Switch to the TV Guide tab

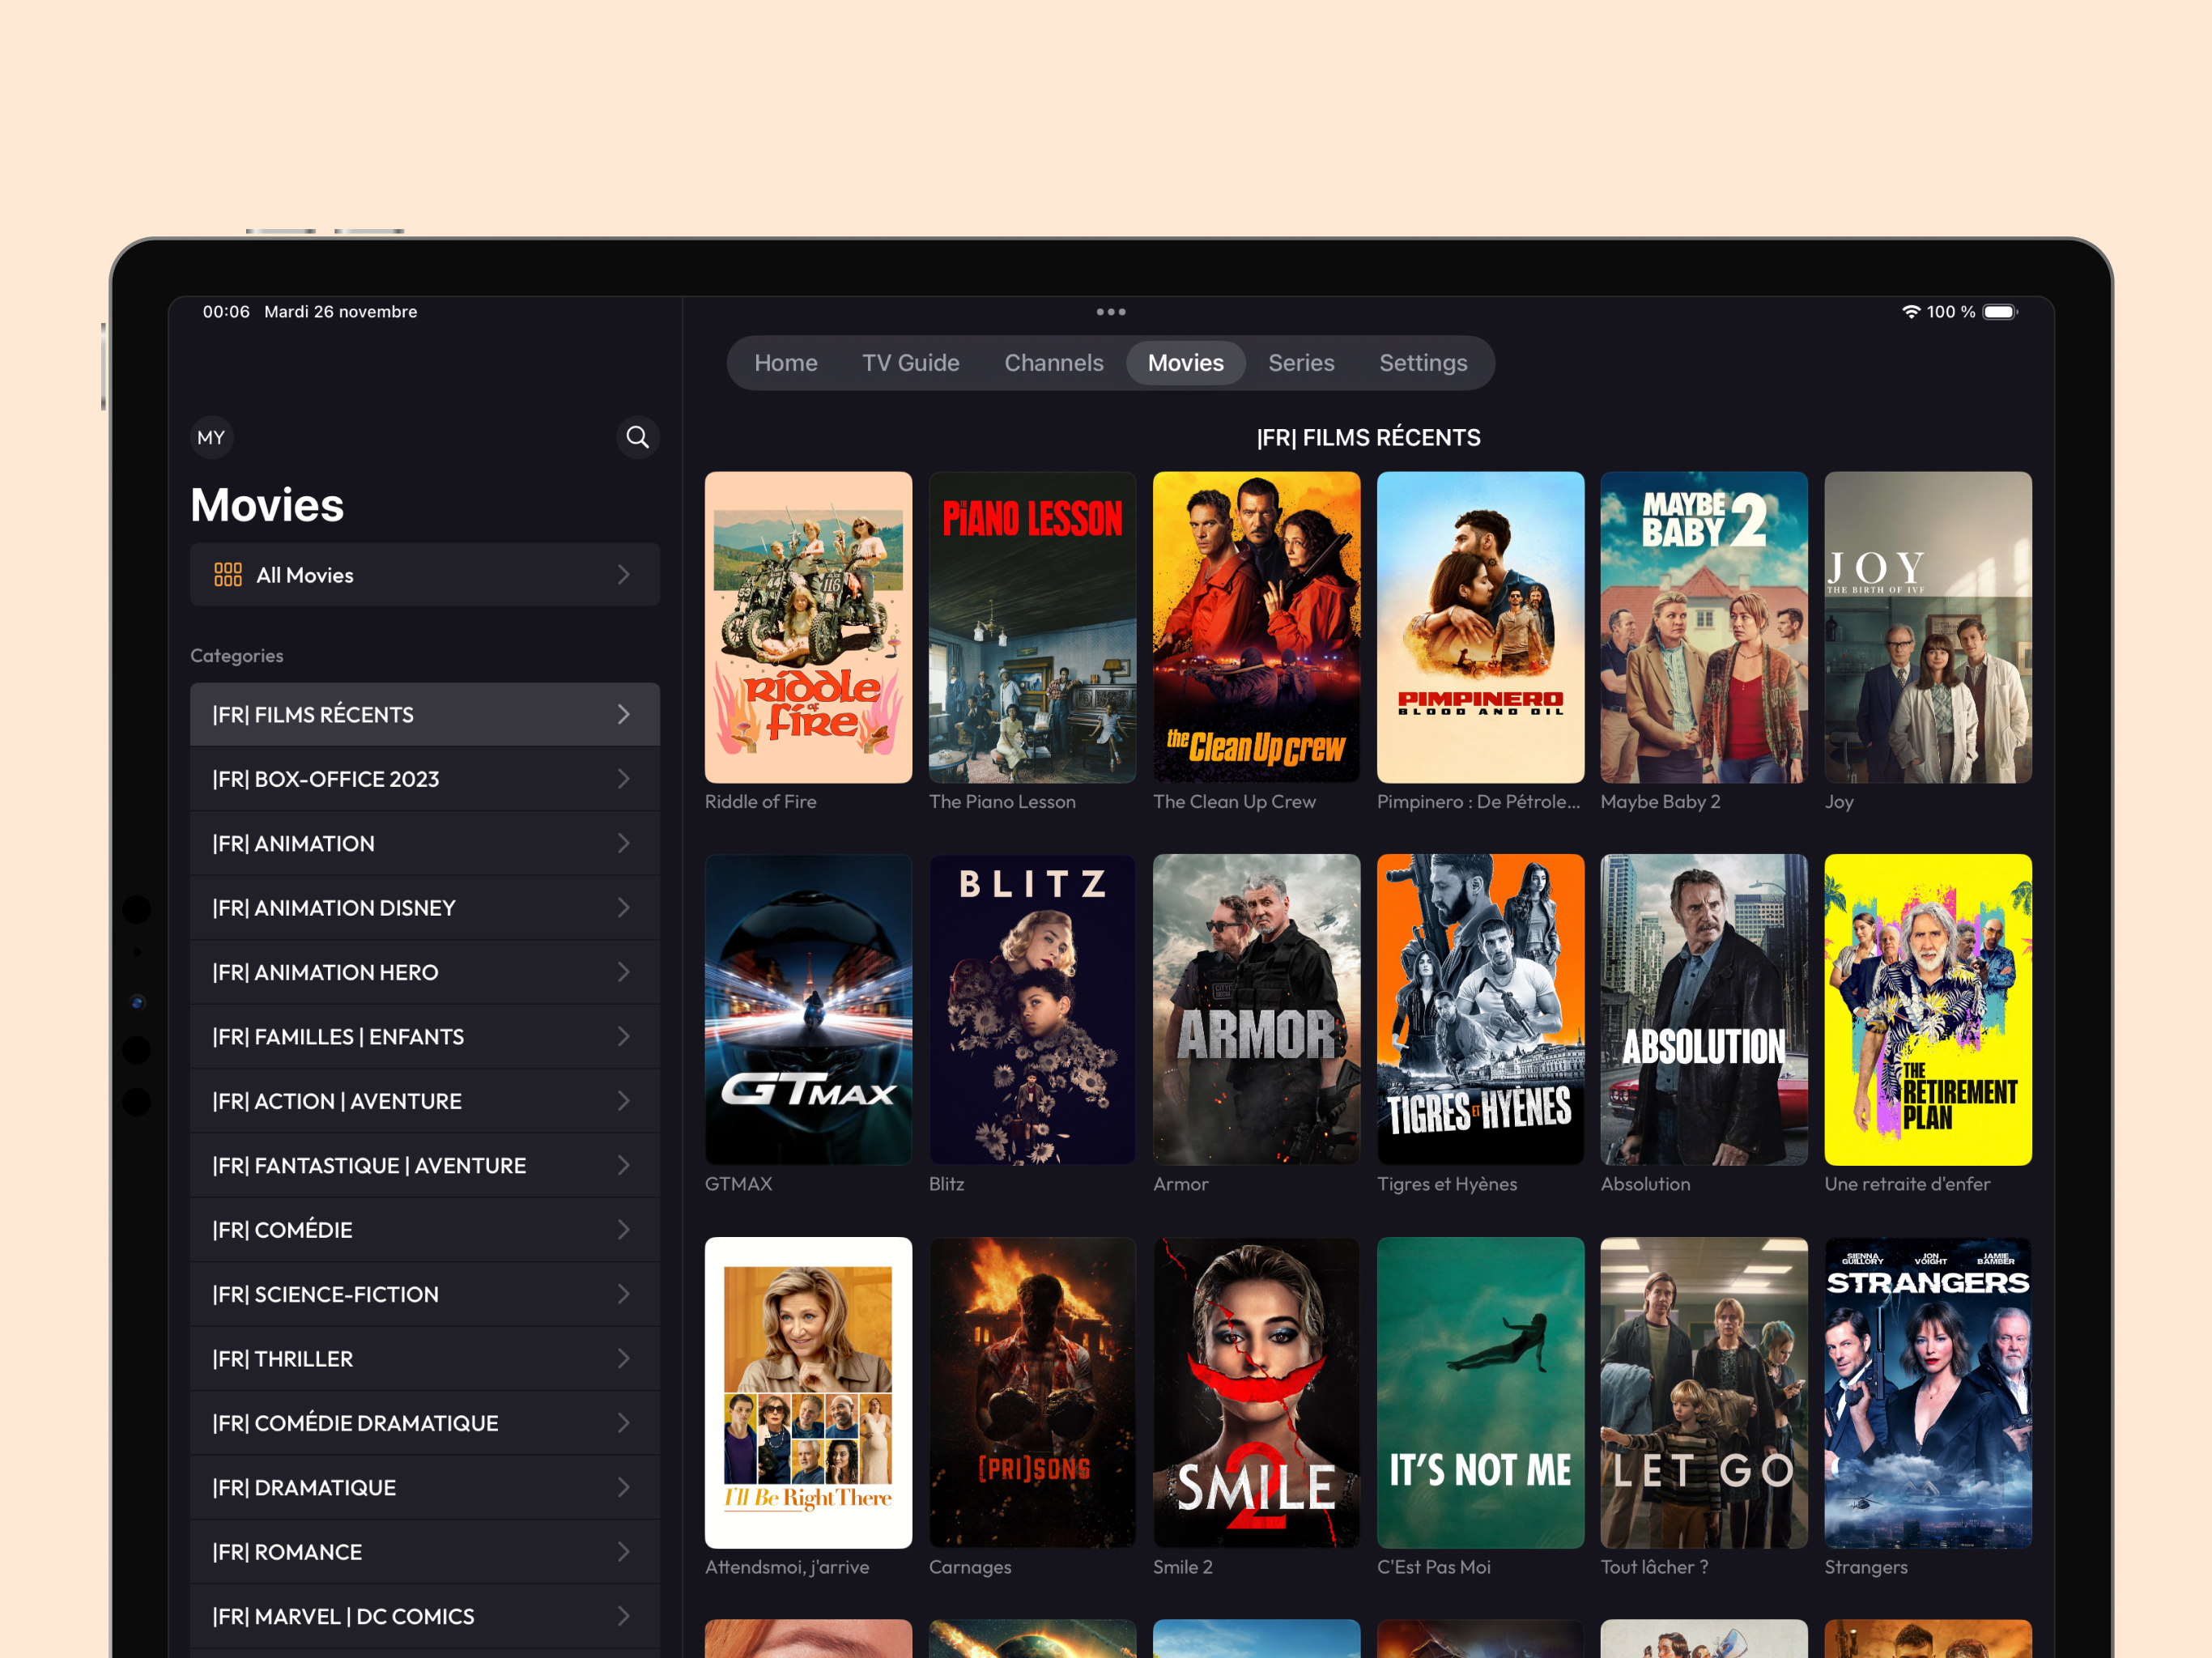(x=910, y=363)
